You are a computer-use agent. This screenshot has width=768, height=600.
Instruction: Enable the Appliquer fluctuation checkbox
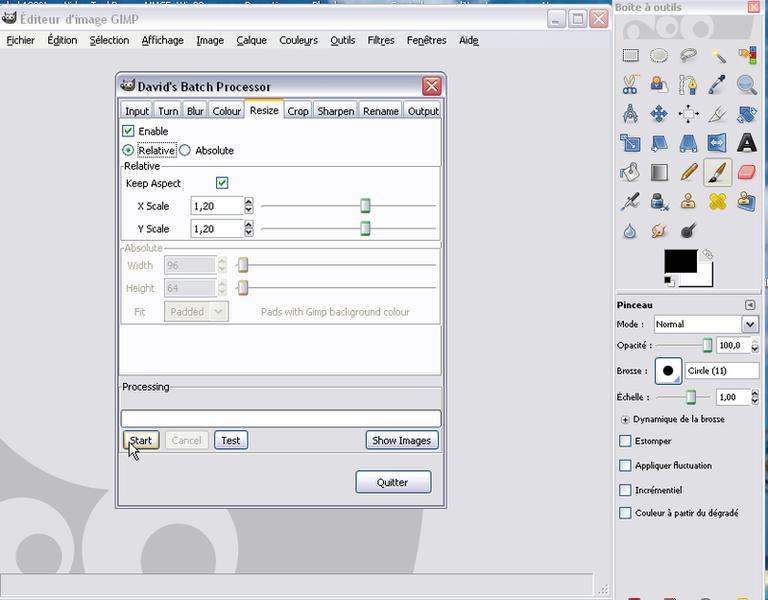pos(625,465)
